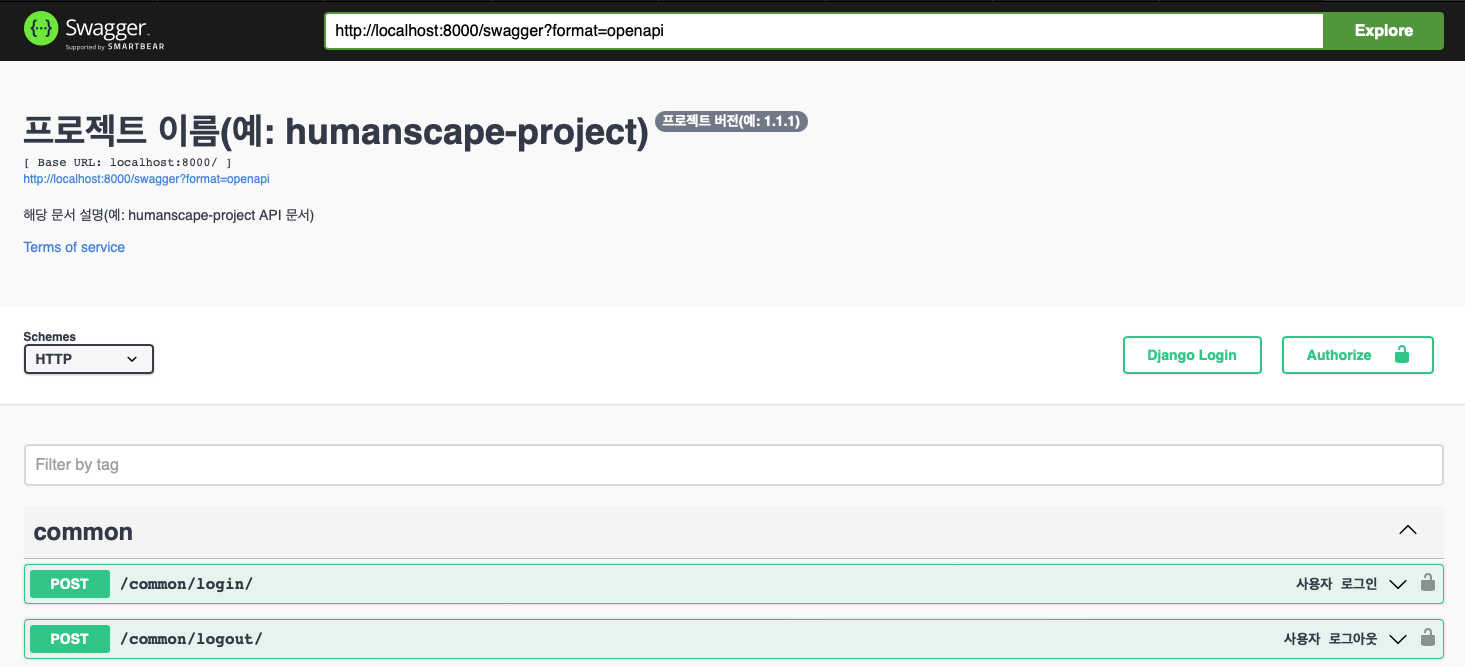The width and height of the screenshot is (1465, 667).
Task: Click POST badge for /common/logout/
Action: point(70,639)
